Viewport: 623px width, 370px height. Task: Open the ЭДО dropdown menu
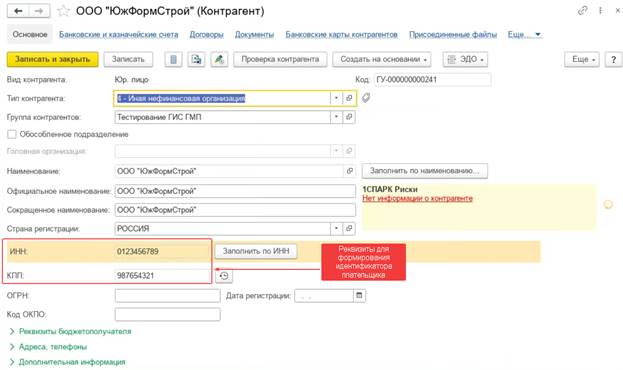click(465, 60)
